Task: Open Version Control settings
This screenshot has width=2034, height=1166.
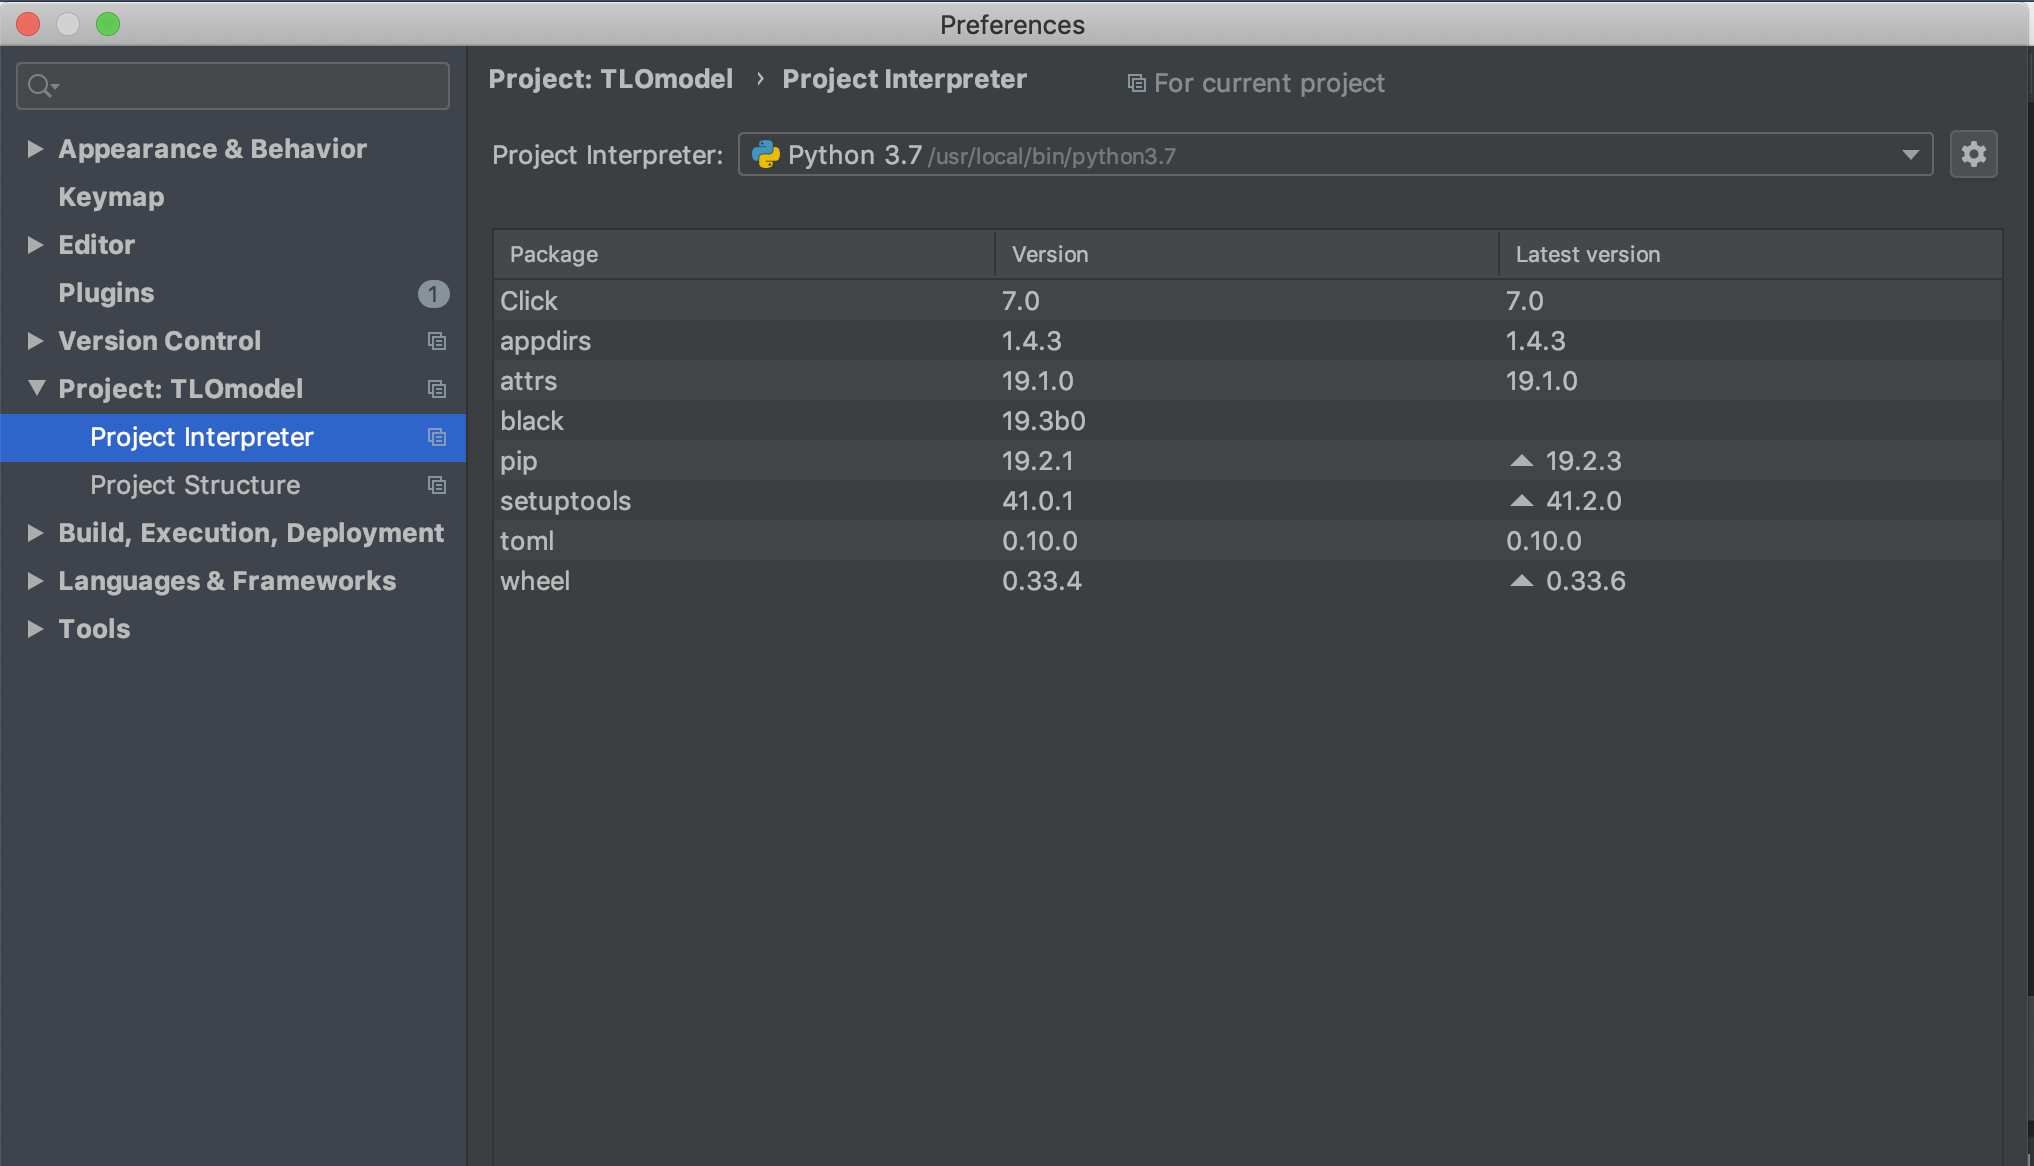Action: pos(159,341)
